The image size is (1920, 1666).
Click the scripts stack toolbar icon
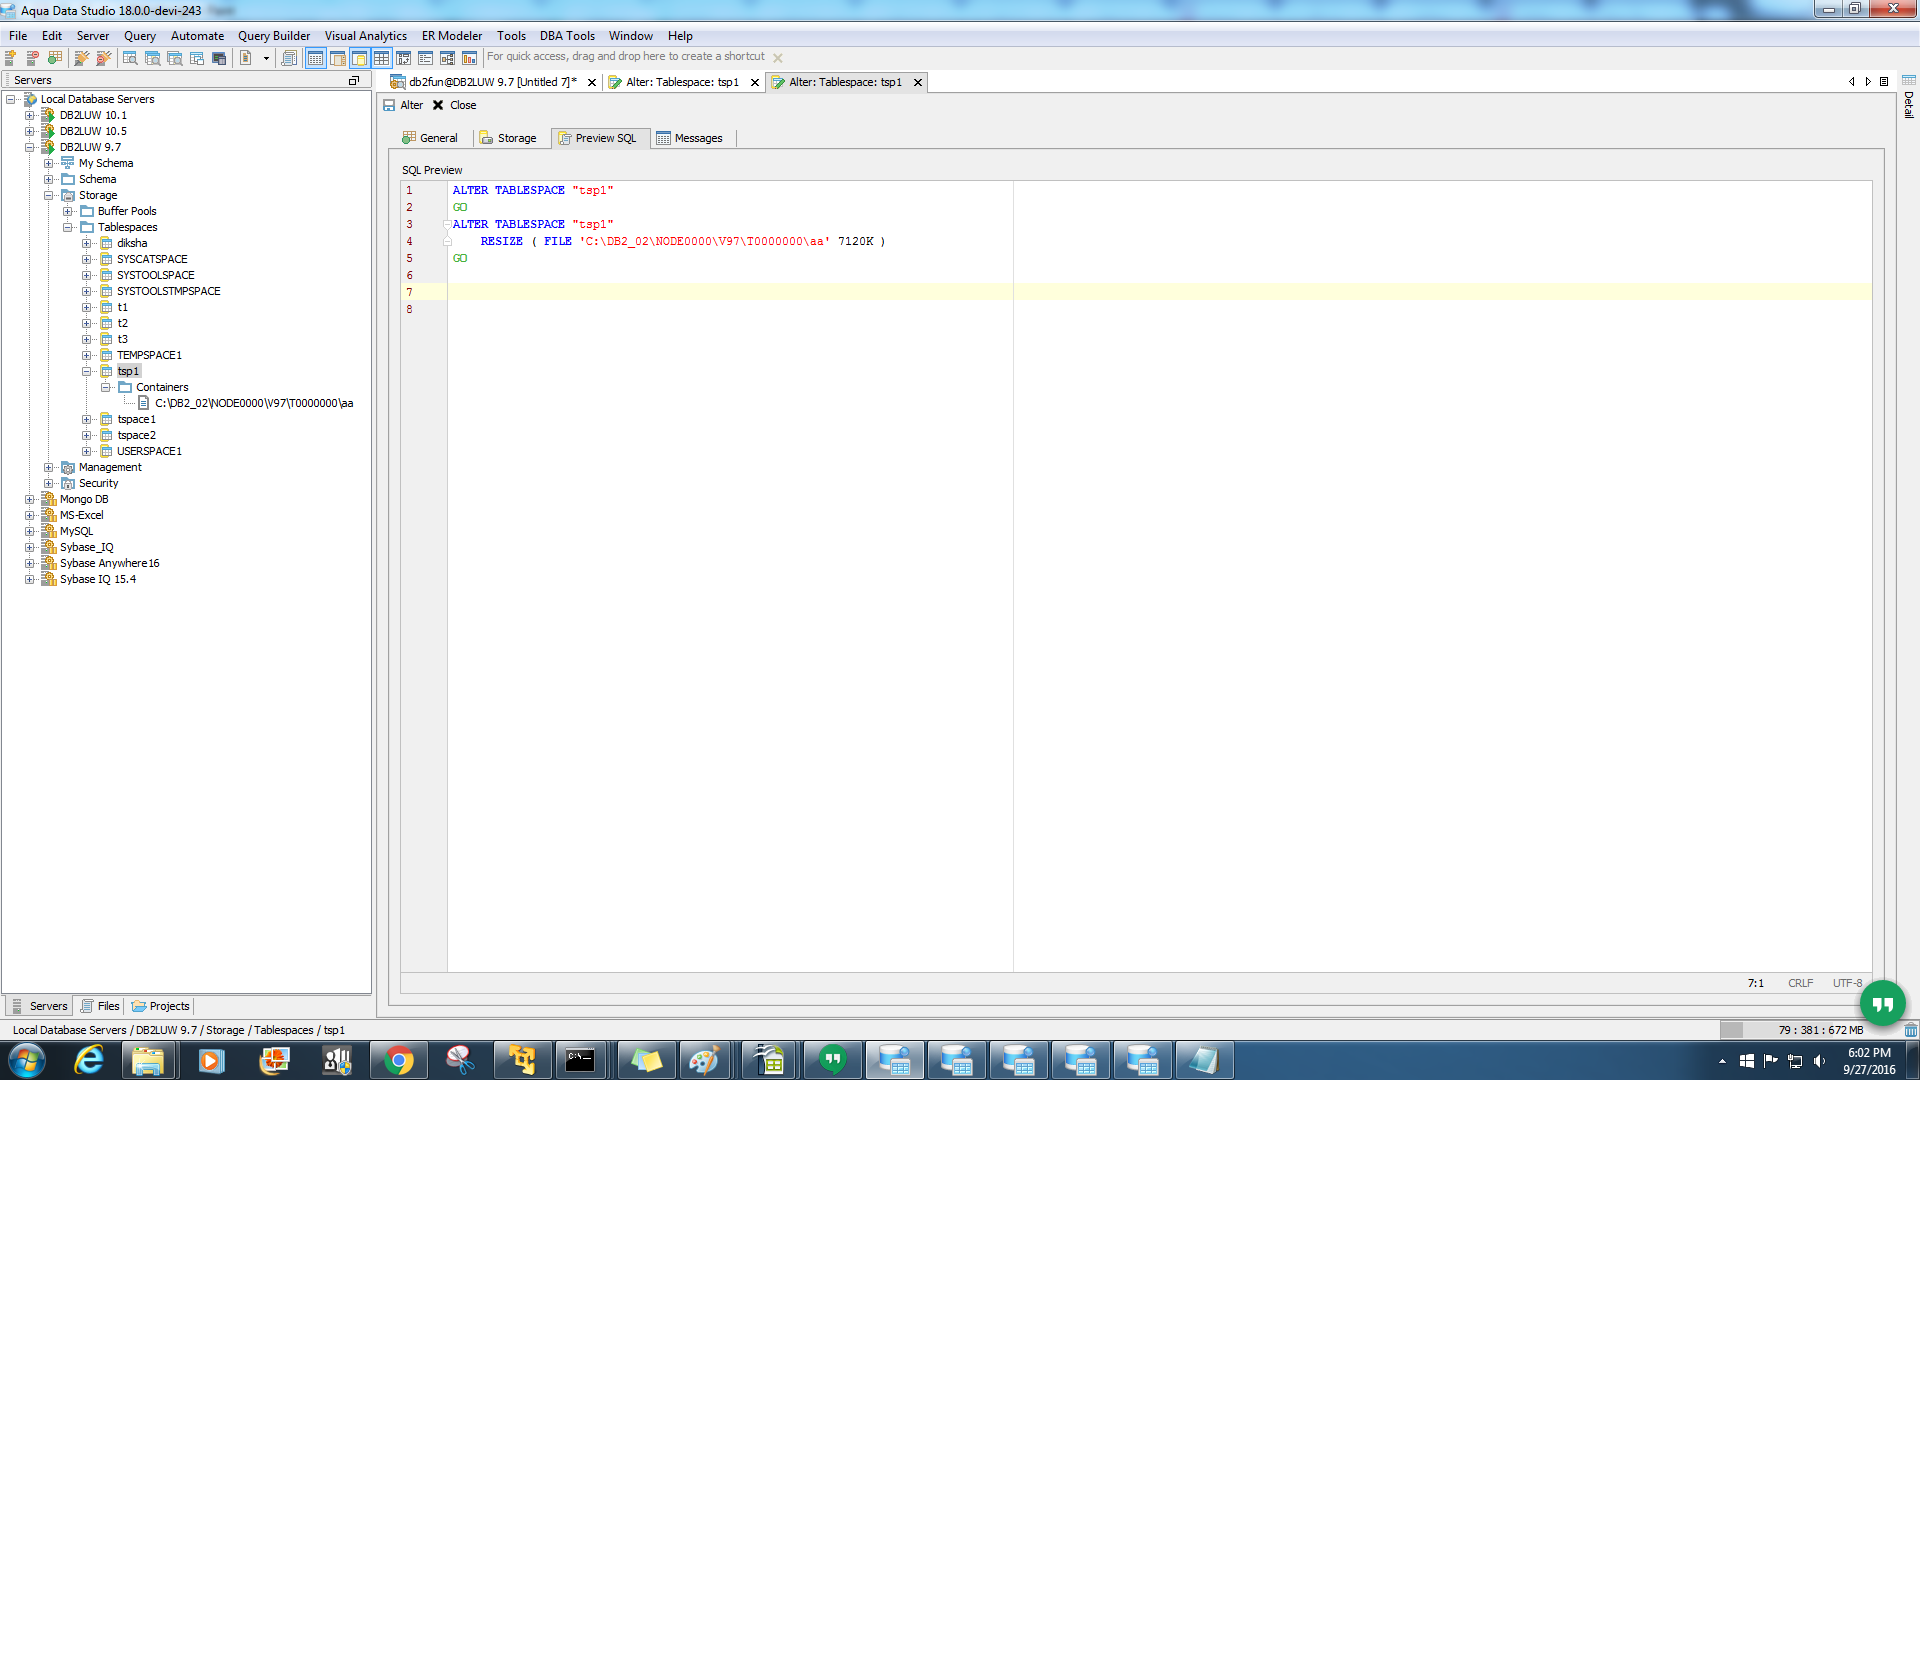pos(289,58)
